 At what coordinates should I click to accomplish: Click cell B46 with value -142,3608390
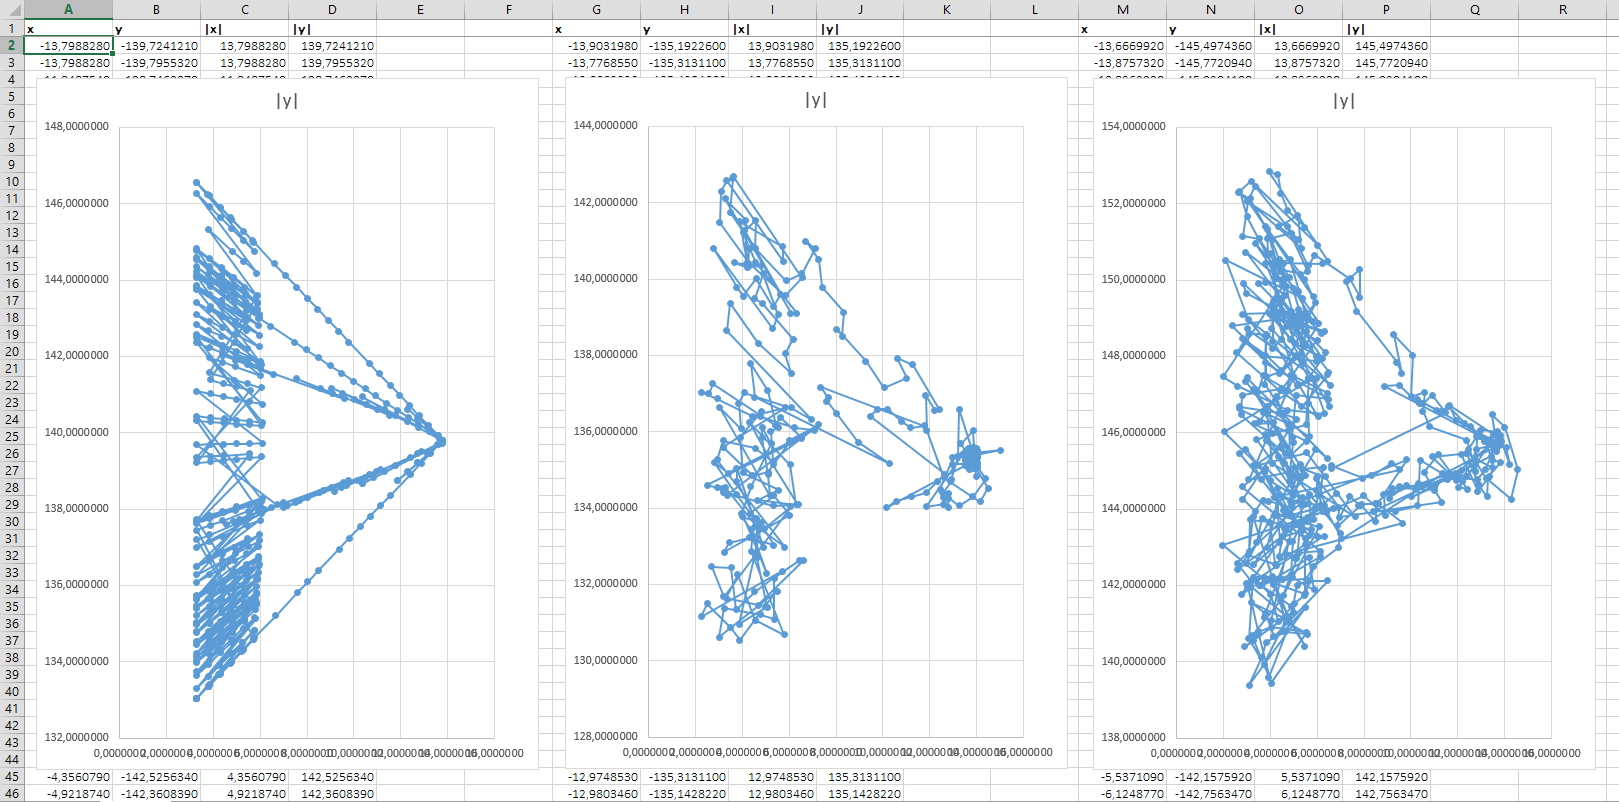(156, 793)
